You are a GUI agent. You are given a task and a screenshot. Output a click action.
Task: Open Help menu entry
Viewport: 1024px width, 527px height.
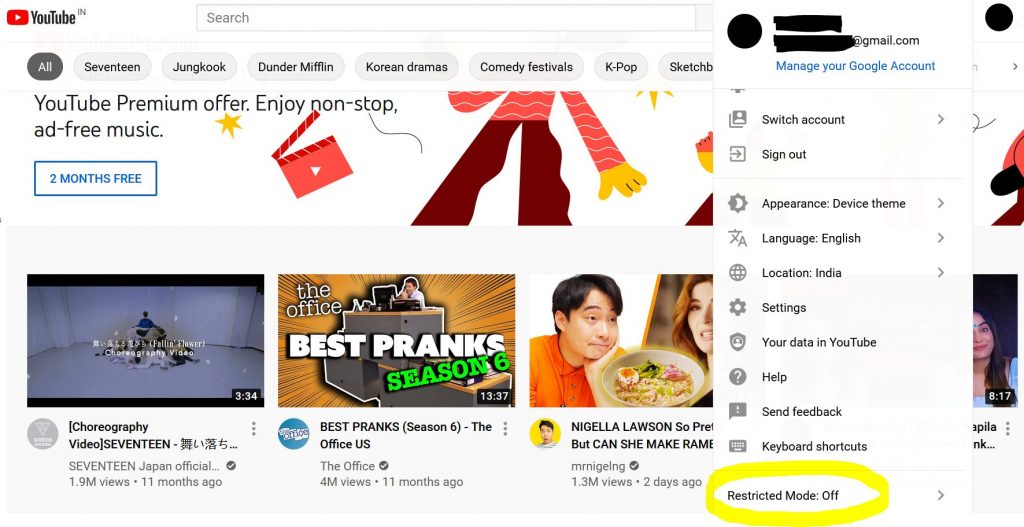tap(839, 377)
